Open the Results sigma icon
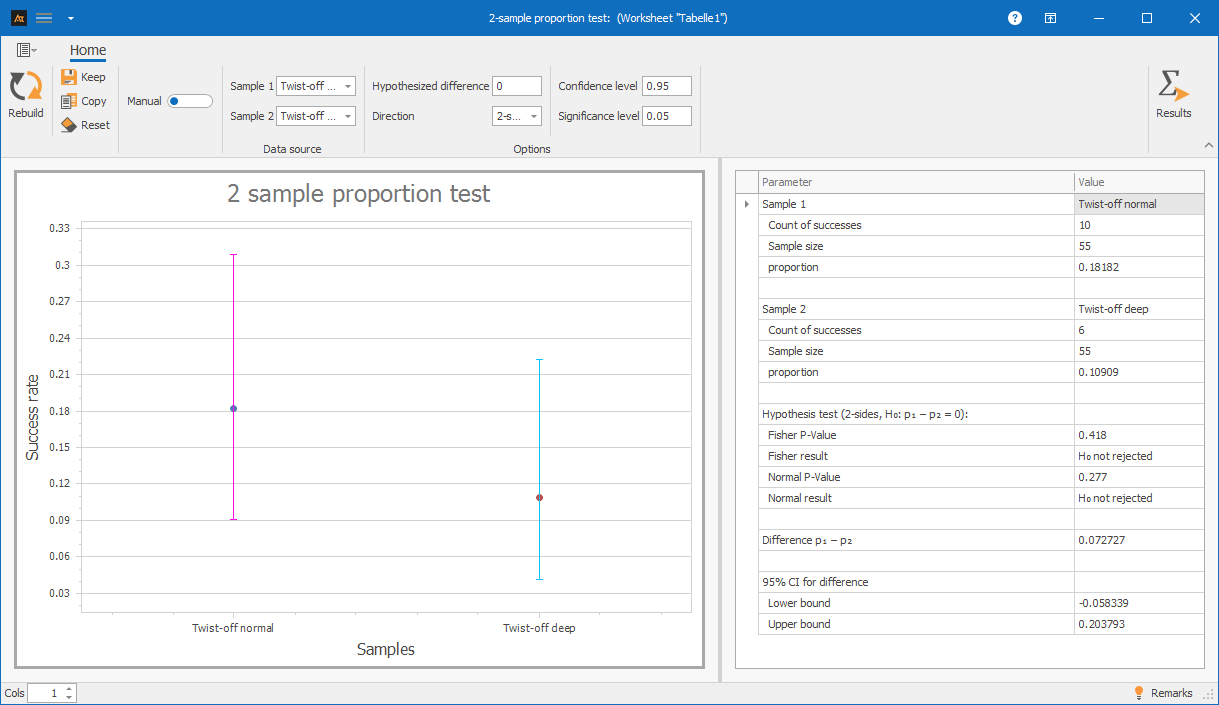The image size is (1219, 705). (1173, 87)
